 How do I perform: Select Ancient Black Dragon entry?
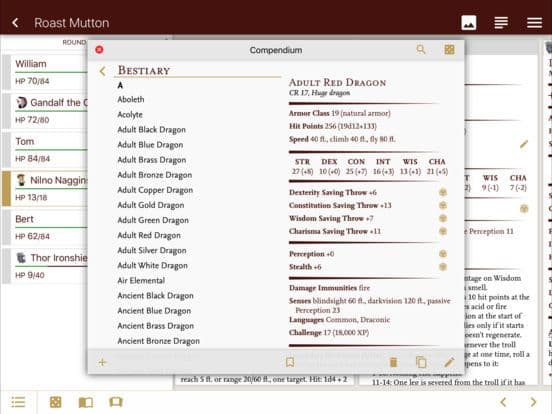(155, 296)
